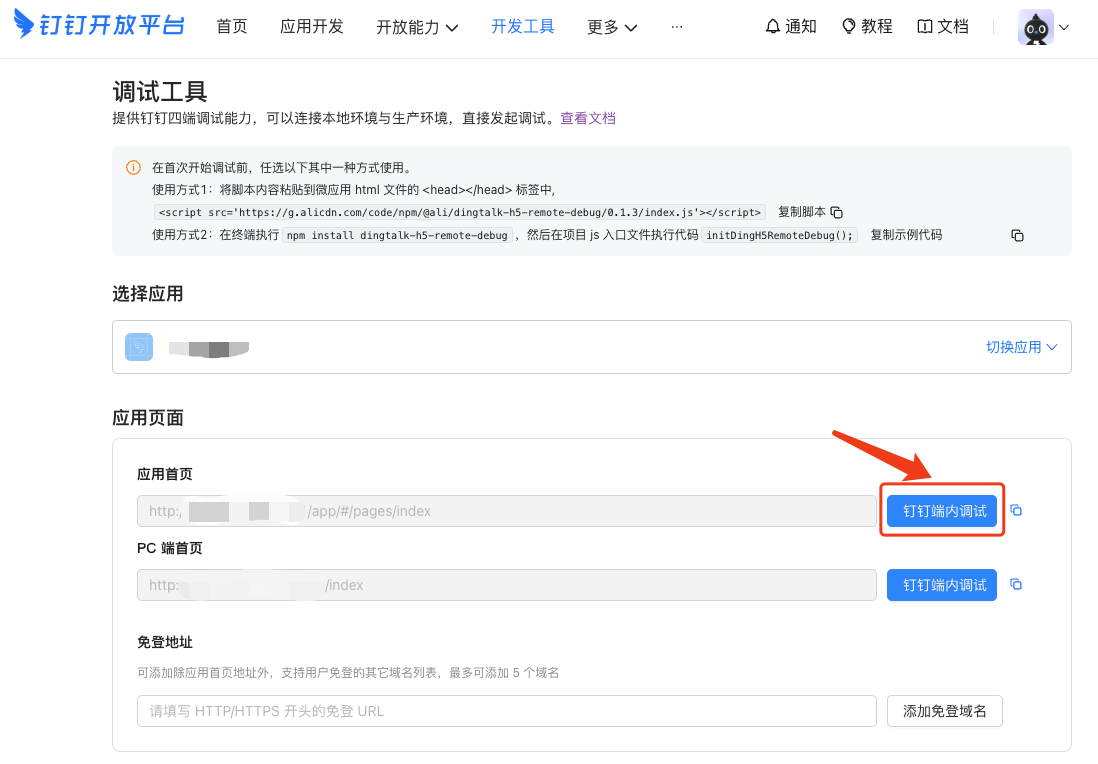Click the ellipsis overflow menu in the navbar
Viewport: 1098px width, 764px height.
point(676,27)
